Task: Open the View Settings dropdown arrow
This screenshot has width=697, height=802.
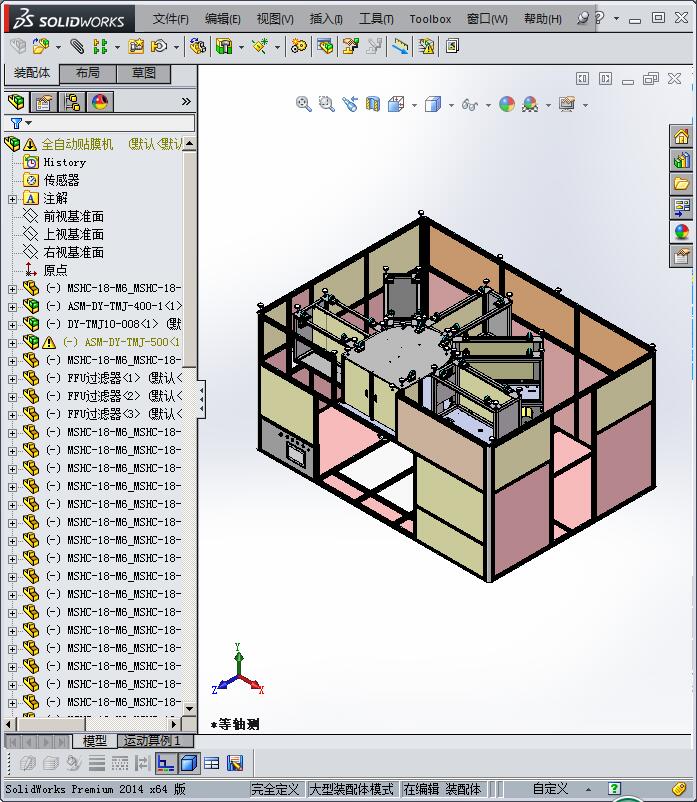Action: click(585, 106)
